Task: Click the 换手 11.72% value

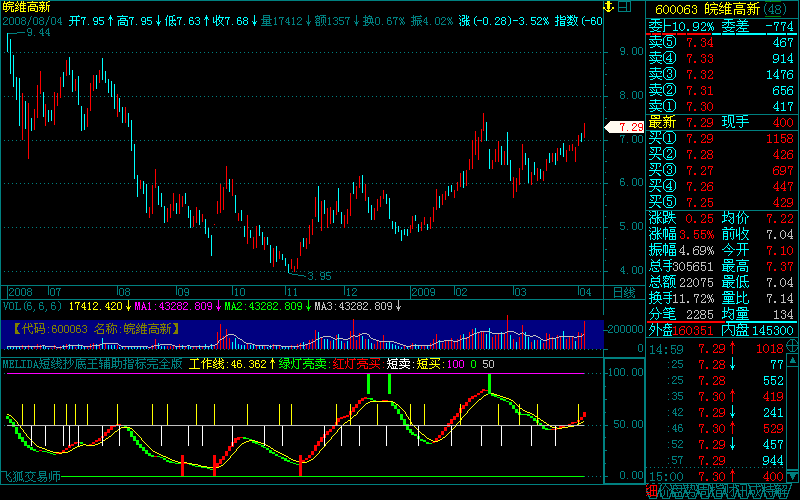Action: coord(692,298)
